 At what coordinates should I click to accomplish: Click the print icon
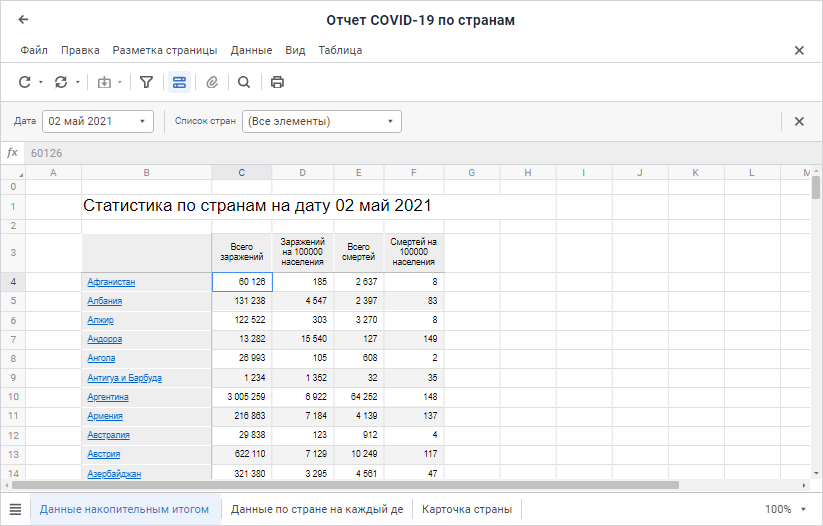tap(277, 82)
